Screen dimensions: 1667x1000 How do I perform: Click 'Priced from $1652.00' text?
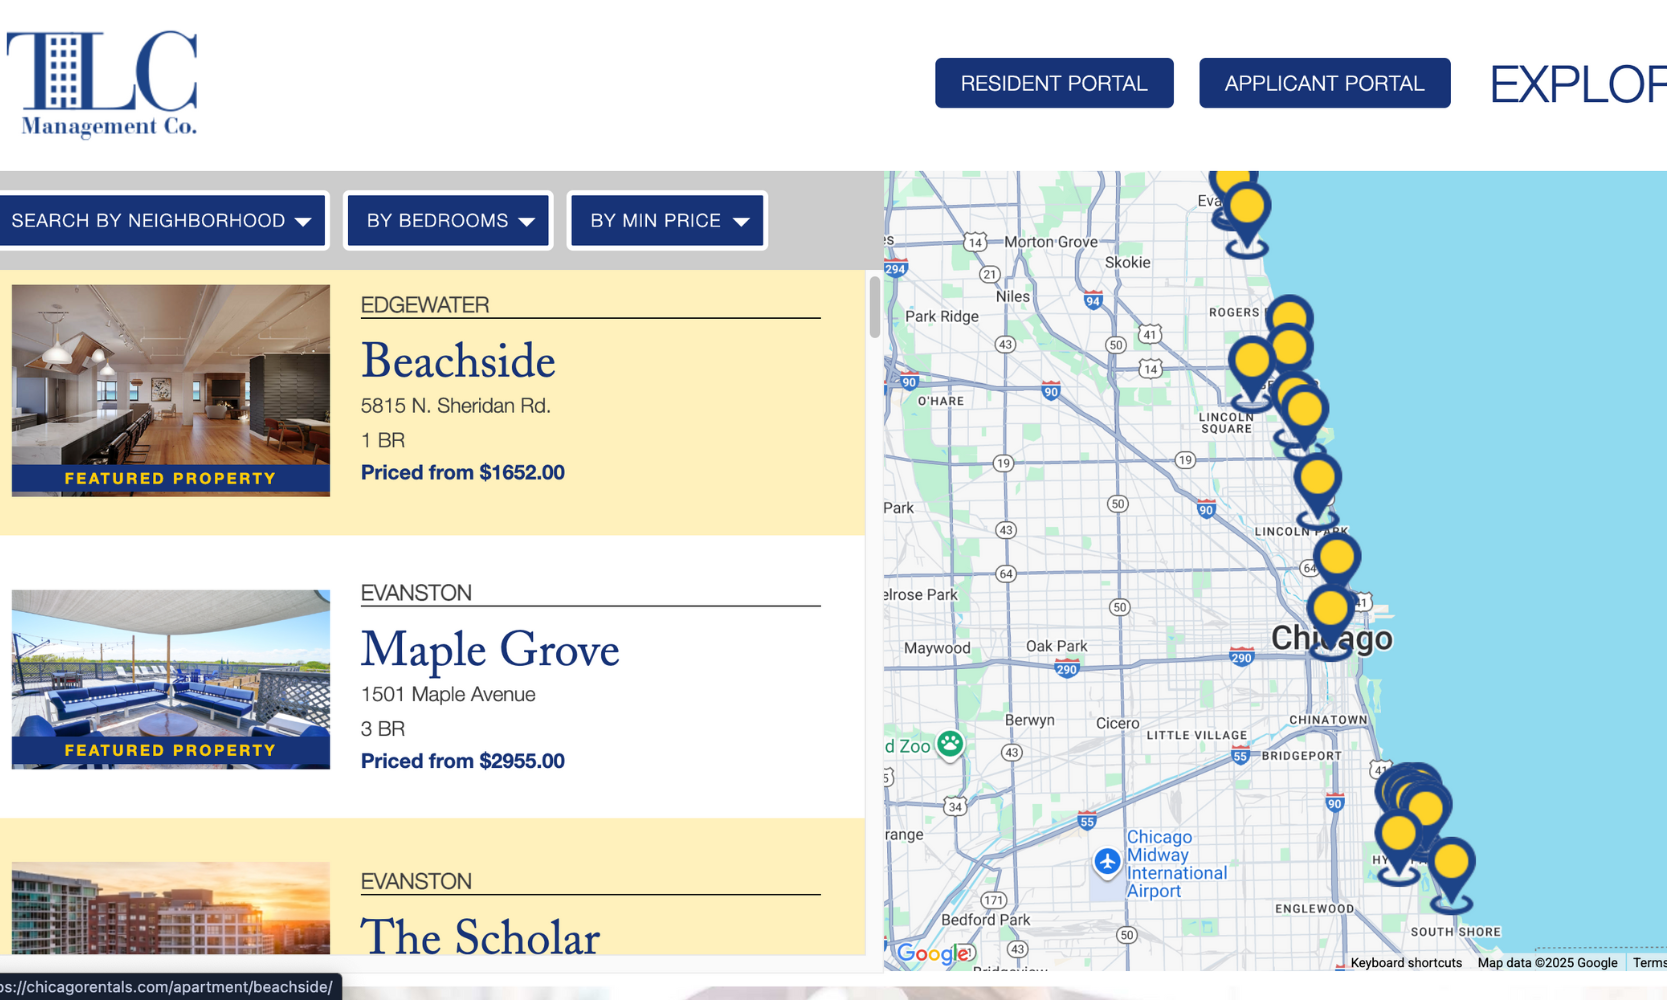point(463,472)
